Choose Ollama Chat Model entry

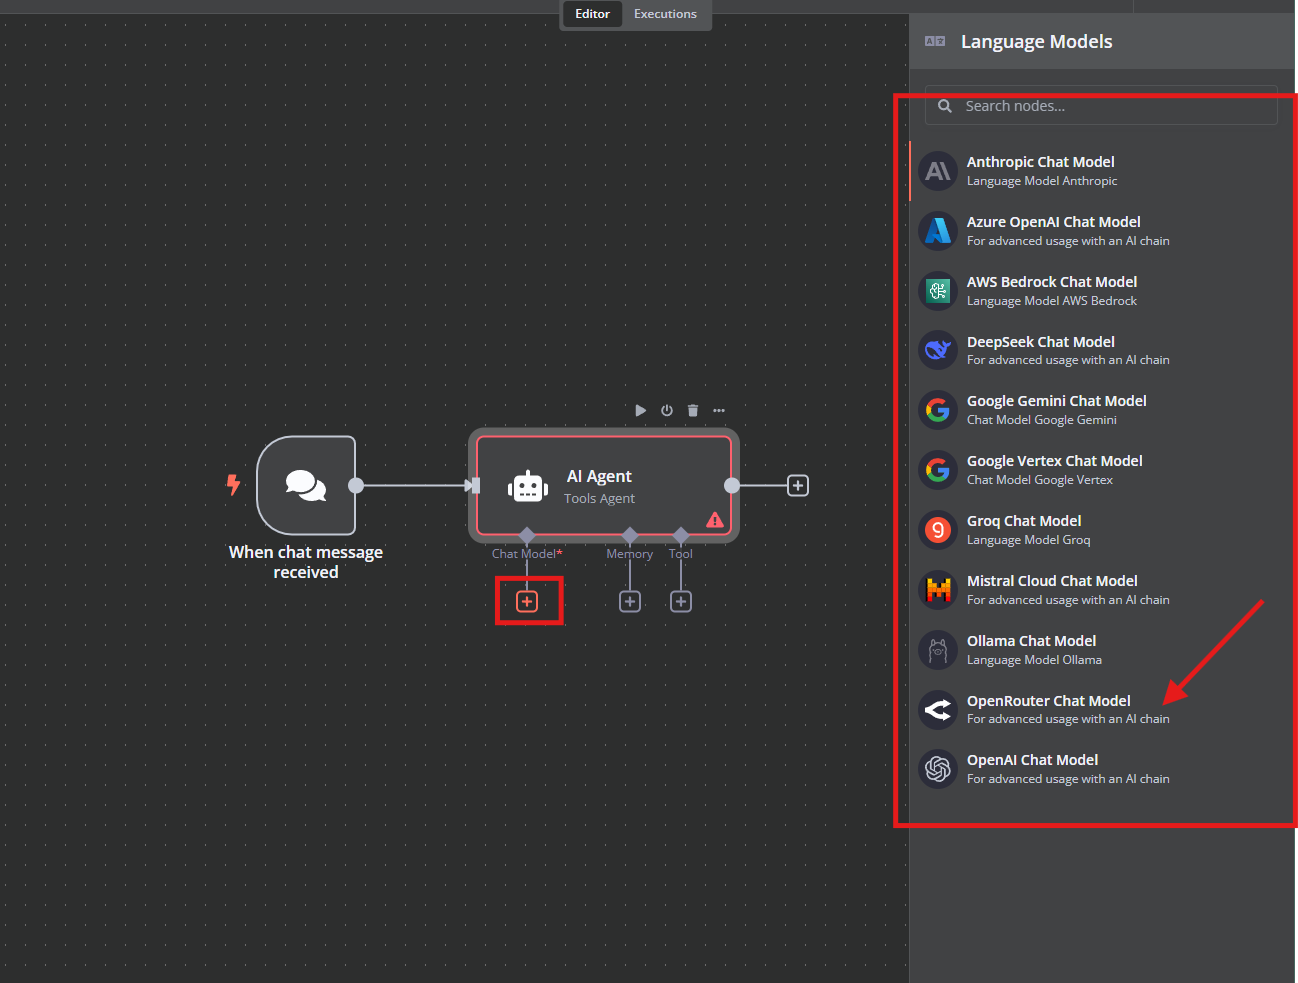[x=1101, y=650]
